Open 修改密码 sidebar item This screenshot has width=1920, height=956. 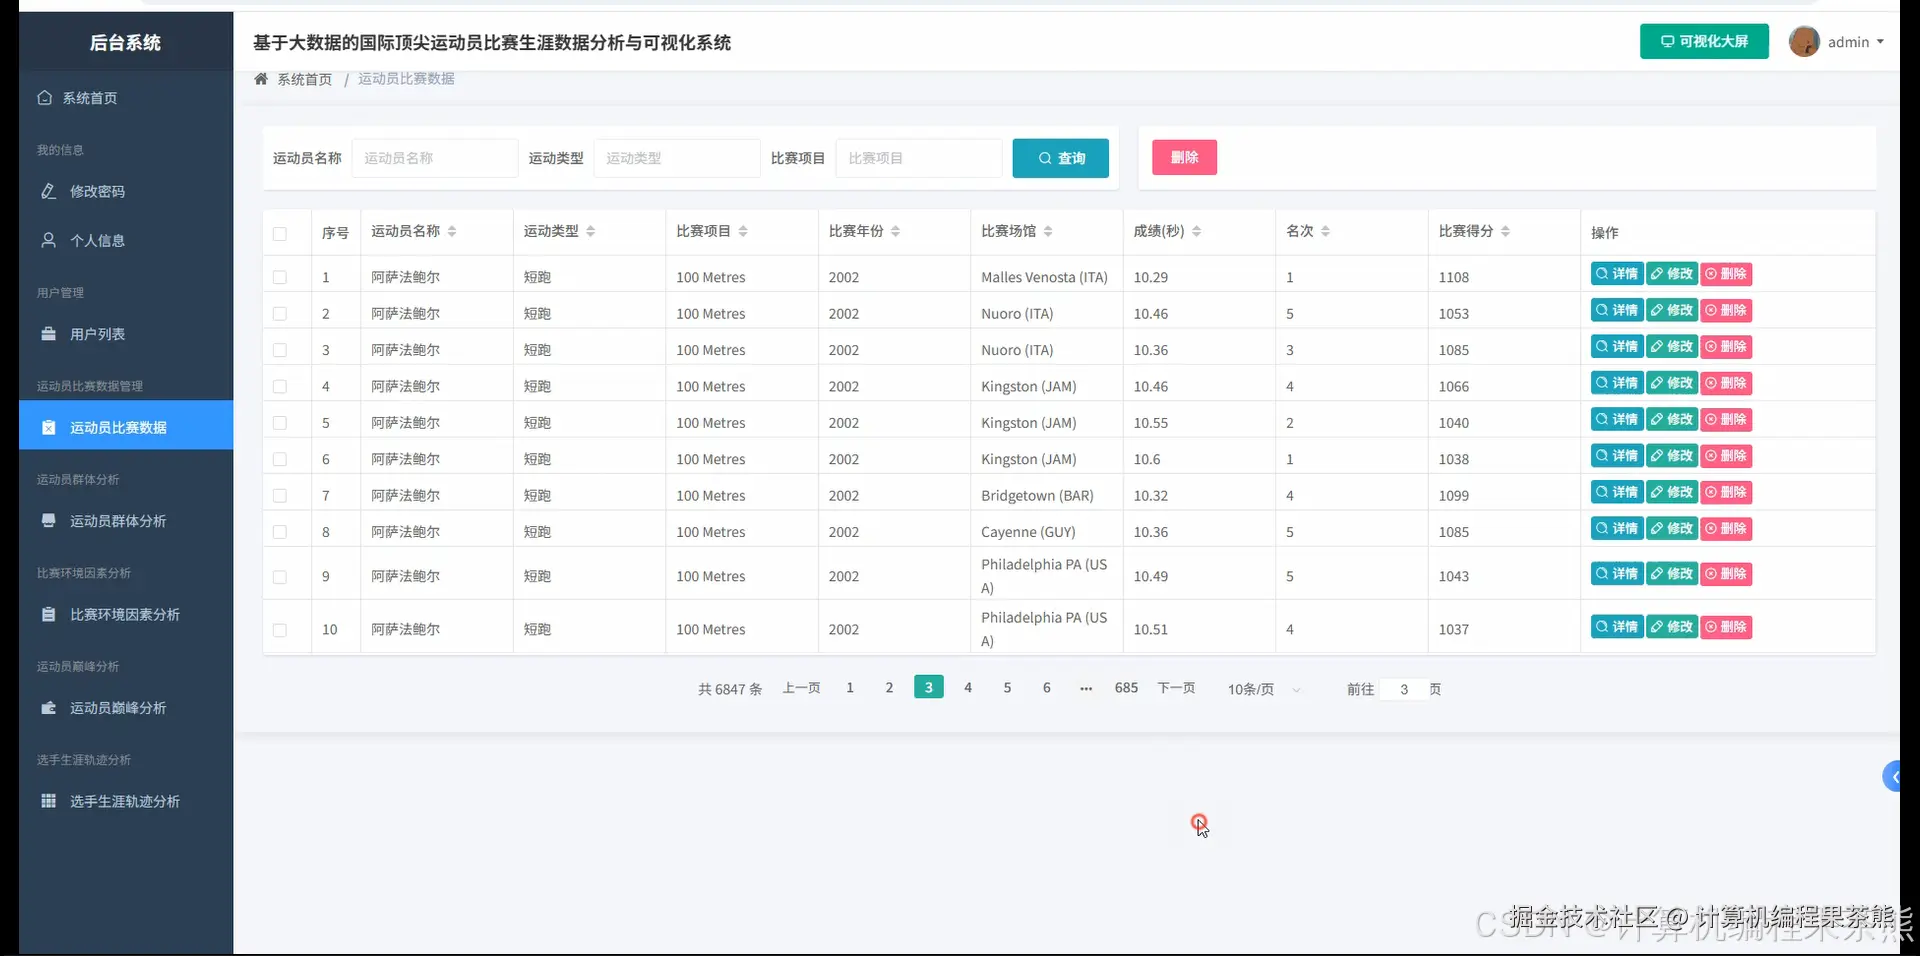pyautogui.click(x=125, y=191)
